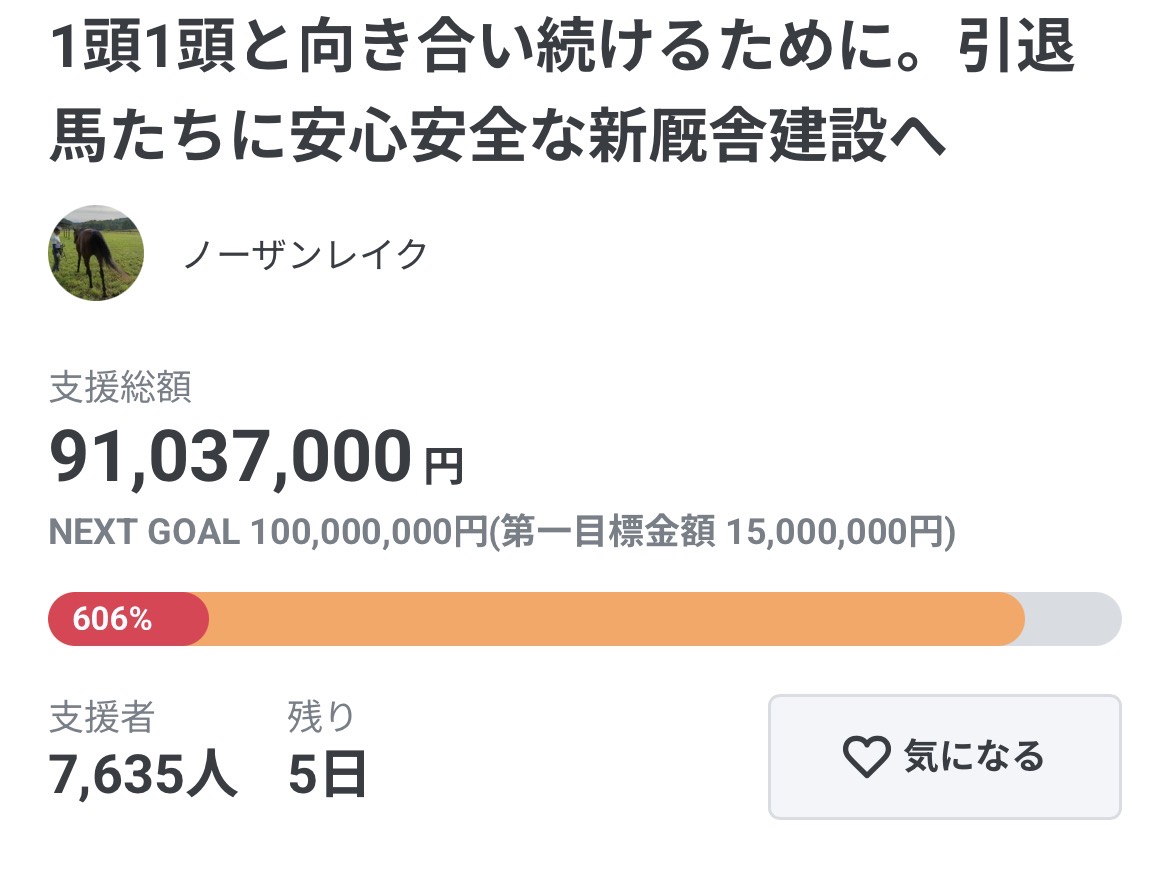Viewport: 1170px width, 888px height.
Task: Open the ノーザンレイク organizer name link
Action: 306,255
